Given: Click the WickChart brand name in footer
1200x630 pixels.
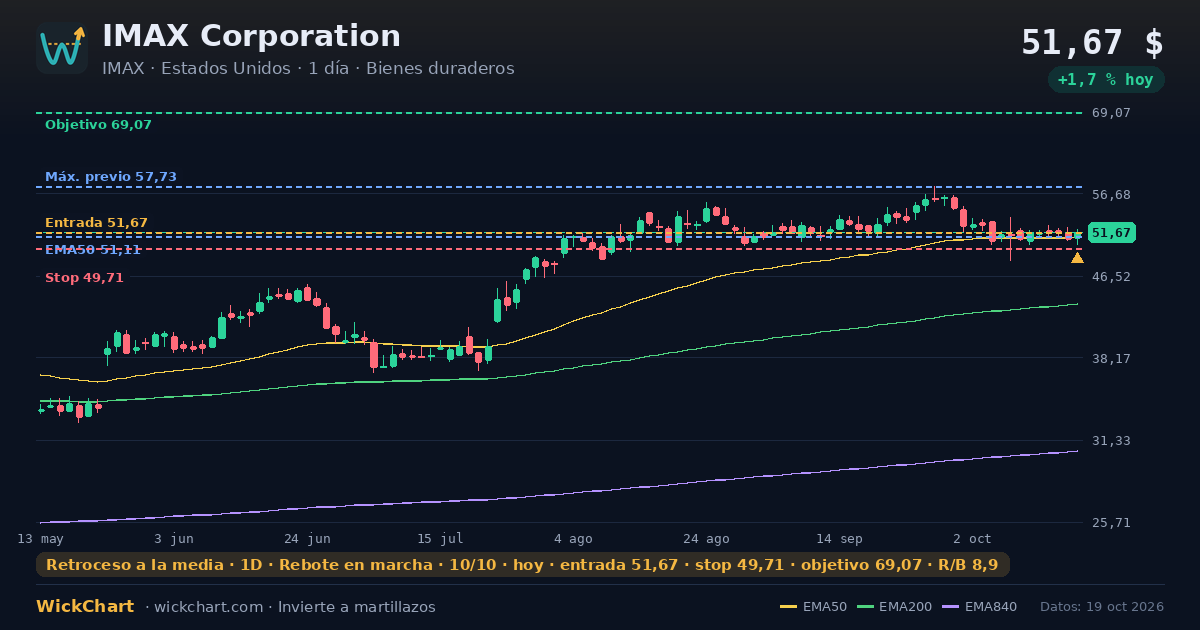Looking at the screenshot, I should pyautogui.click(x=85, y=607).
